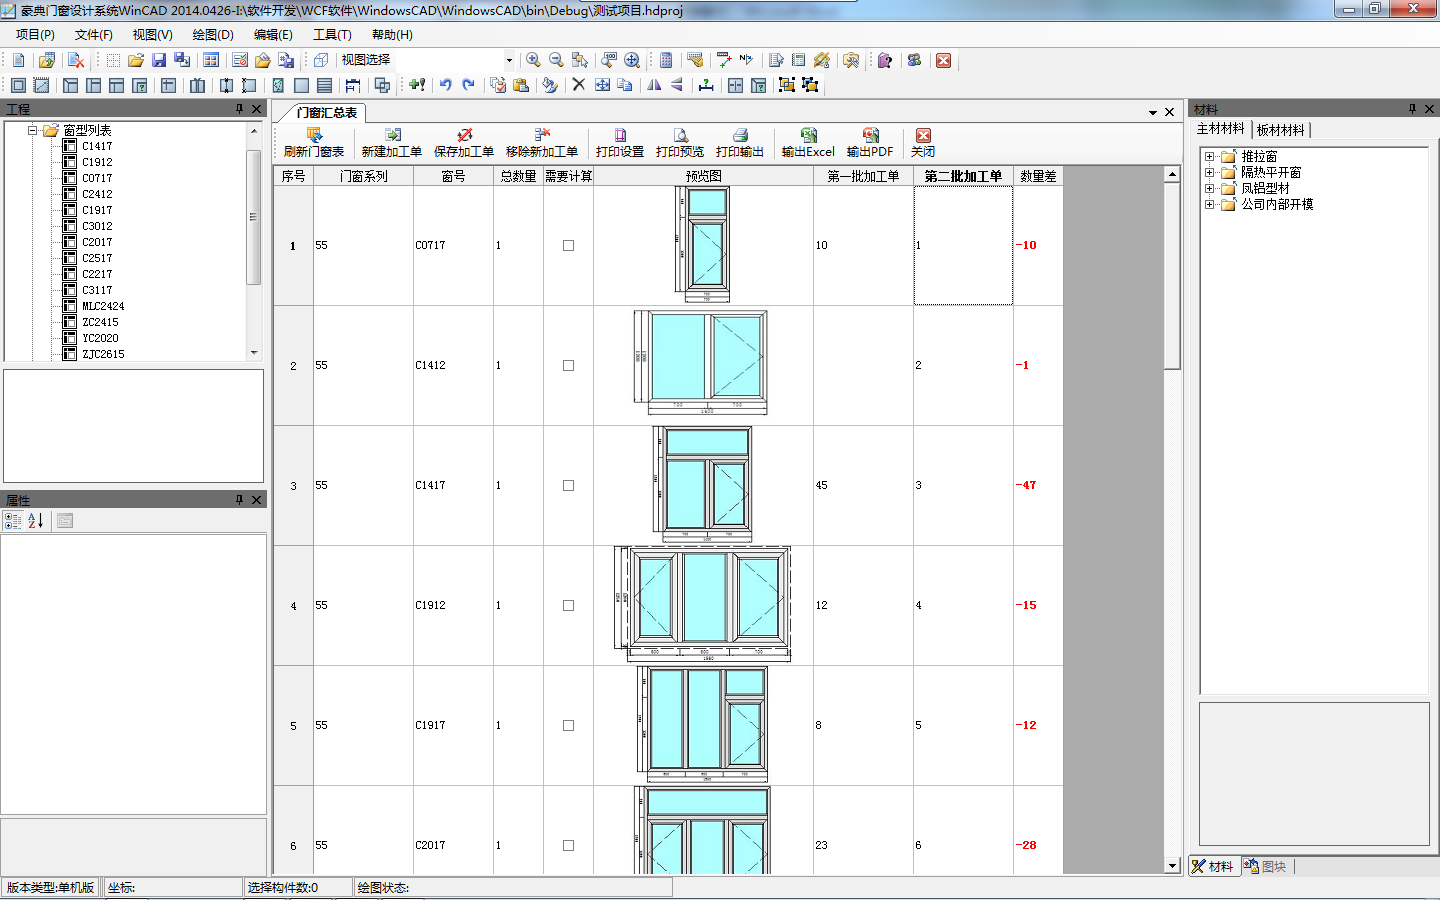Image resolution: width=1440 pixels, height=900 pixels.
Task: Click 新建加工单 to create work order
Action: click(392, 143)
